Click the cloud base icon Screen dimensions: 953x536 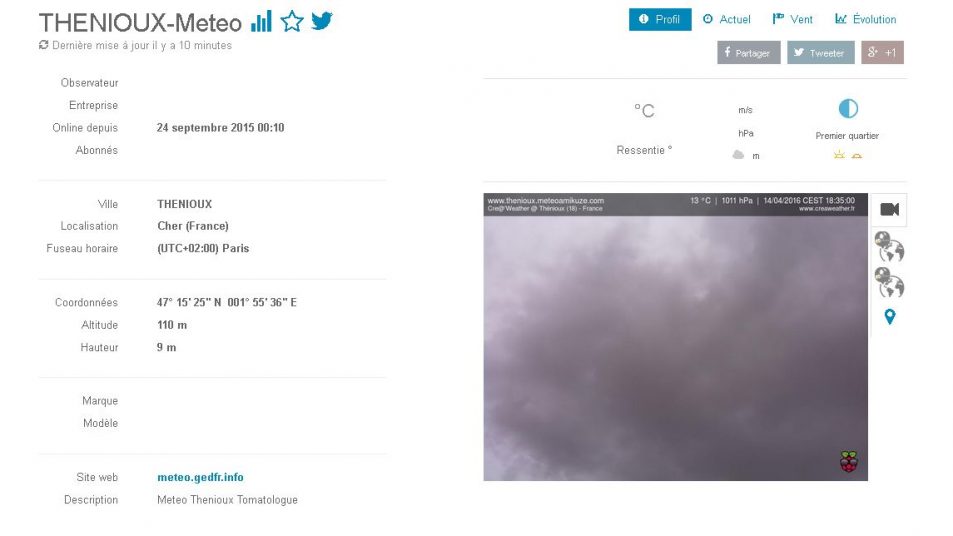[738, 155]
